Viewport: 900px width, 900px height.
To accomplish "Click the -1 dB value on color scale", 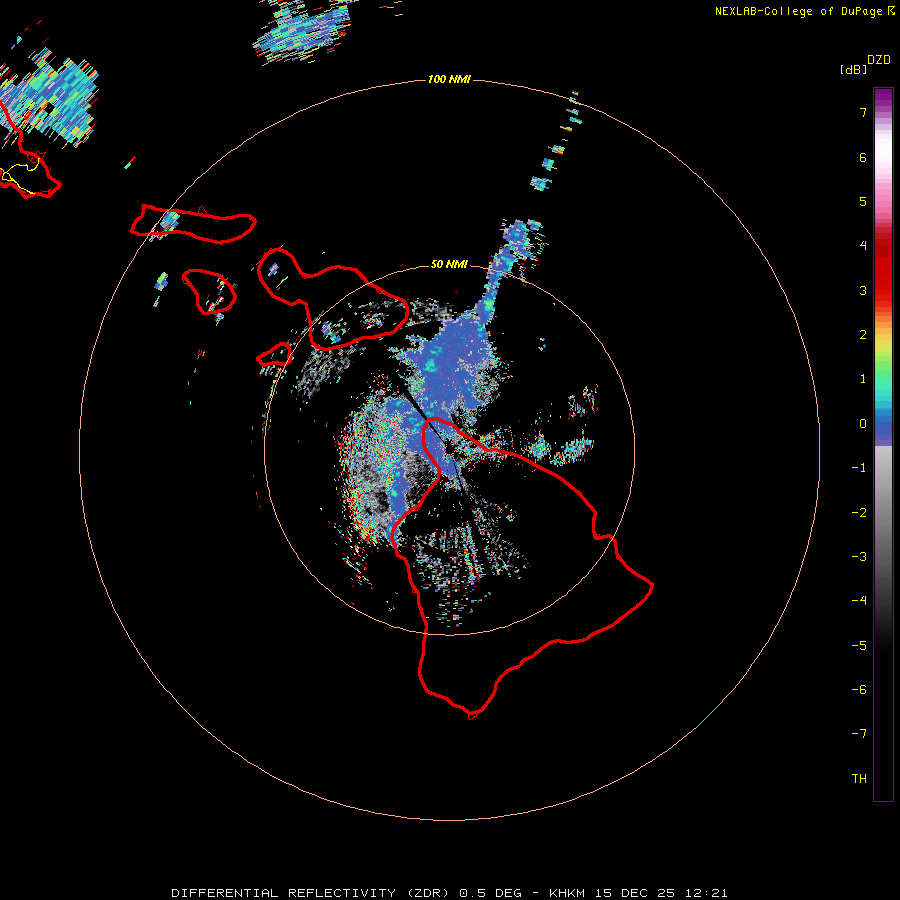I will click(859, 468).
